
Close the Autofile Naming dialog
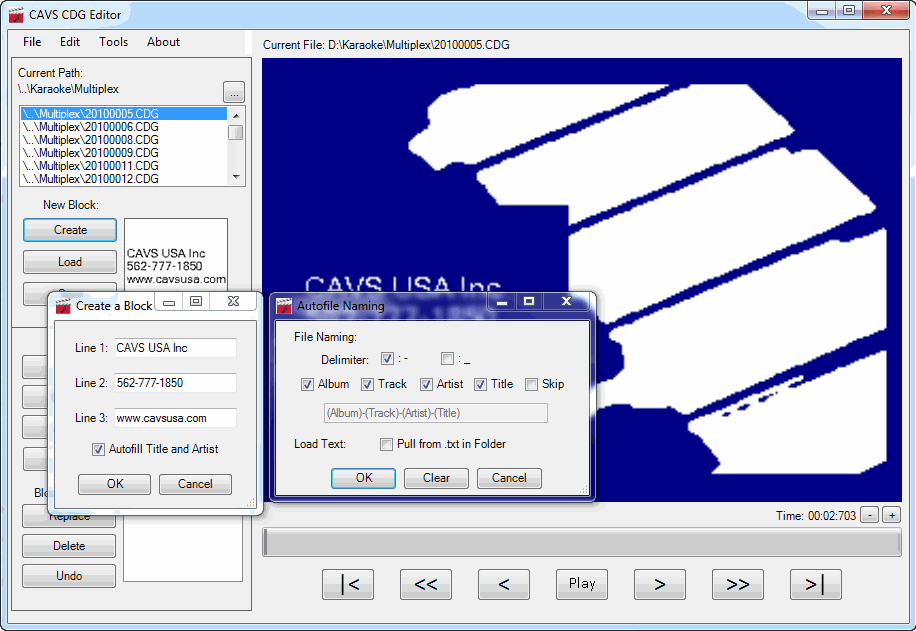(x=566, y=301)
